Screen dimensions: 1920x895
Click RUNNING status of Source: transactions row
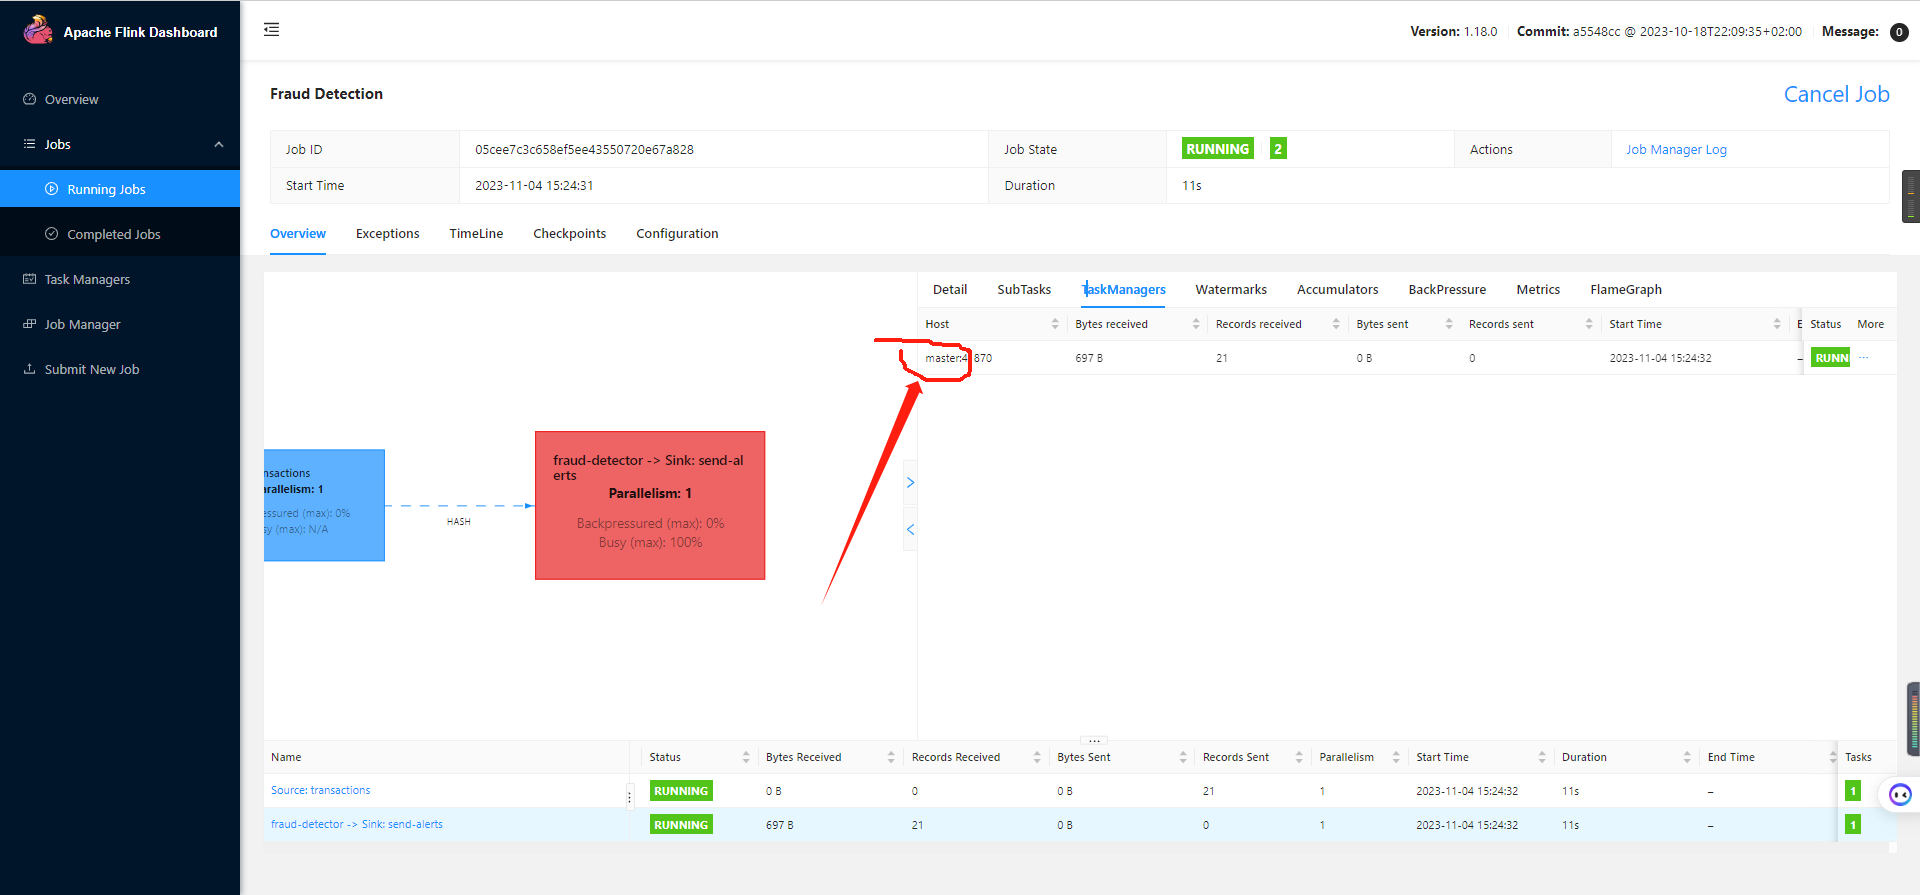click(681, 791)
